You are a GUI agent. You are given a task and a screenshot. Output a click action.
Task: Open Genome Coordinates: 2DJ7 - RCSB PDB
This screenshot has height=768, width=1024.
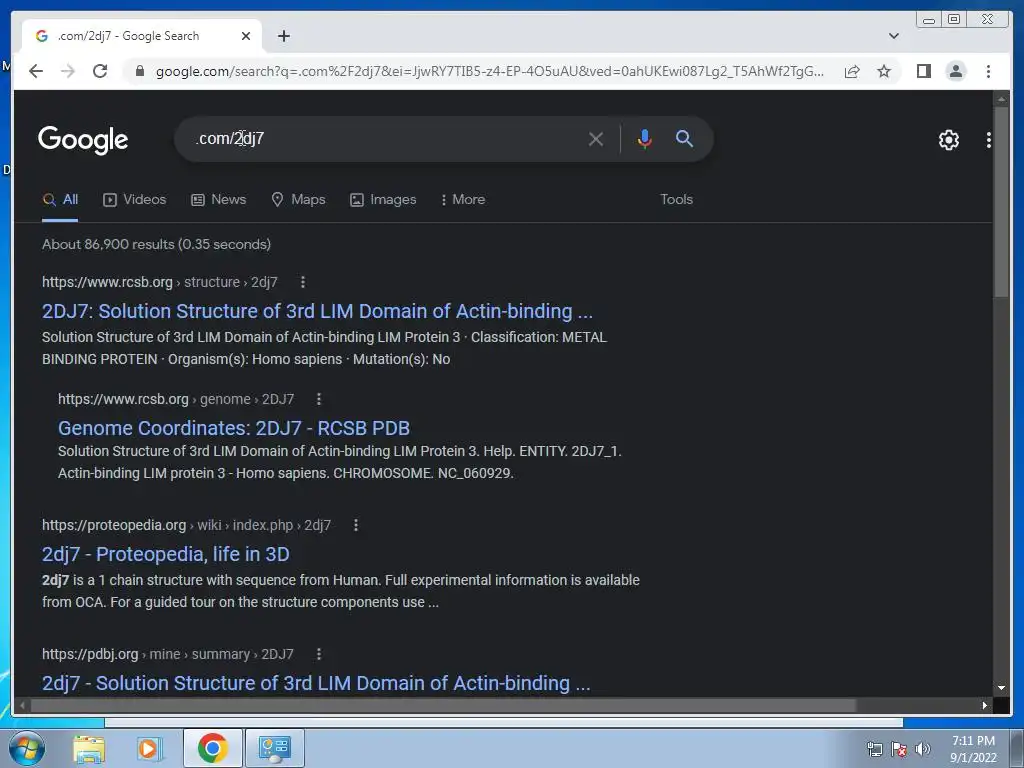point(234,428)
